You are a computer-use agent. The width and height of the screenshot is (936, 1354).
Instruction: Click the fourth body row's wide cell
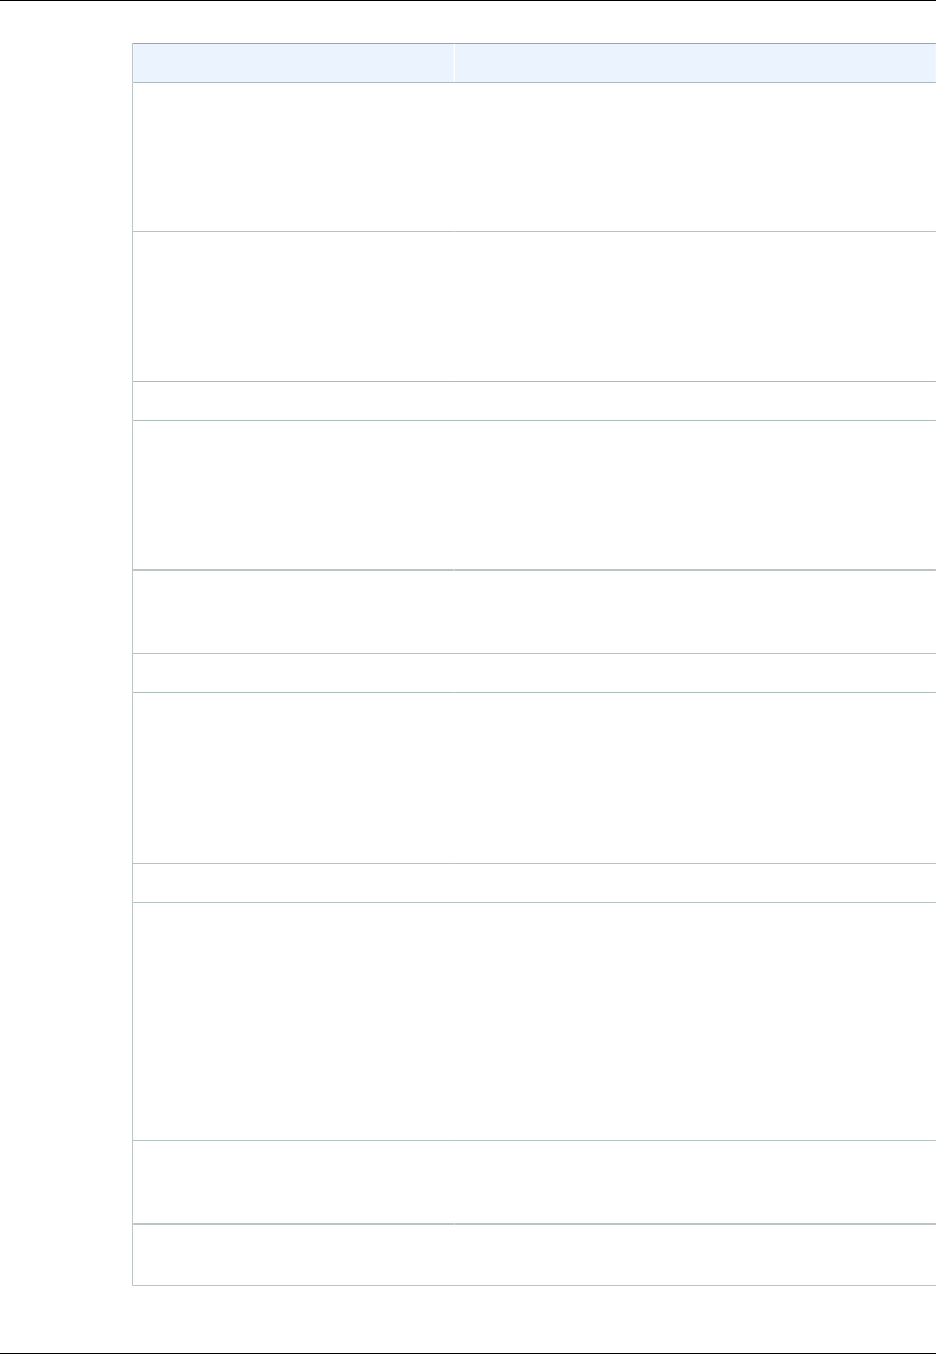(695, 495)
